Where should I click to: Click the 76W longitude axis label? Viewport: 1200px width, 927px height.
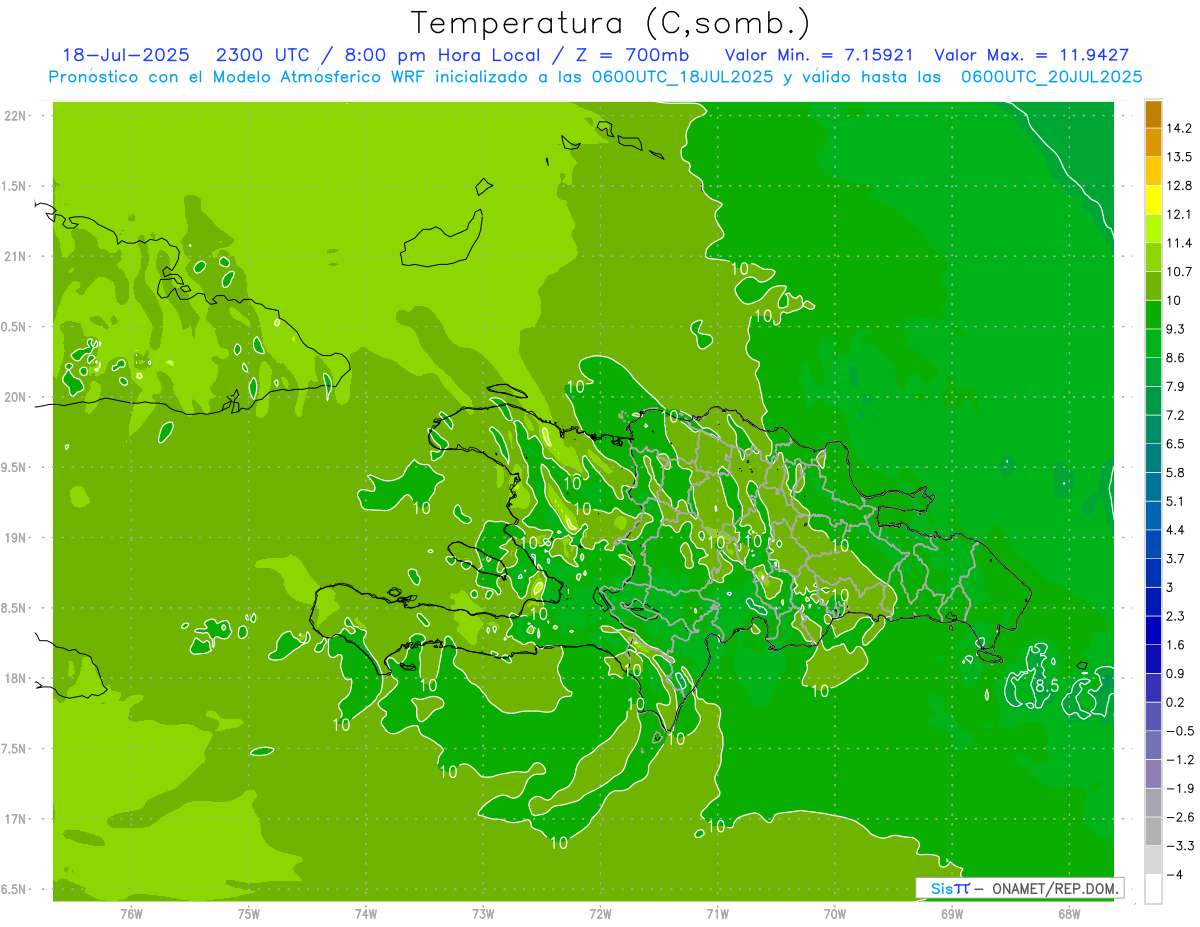131,913
